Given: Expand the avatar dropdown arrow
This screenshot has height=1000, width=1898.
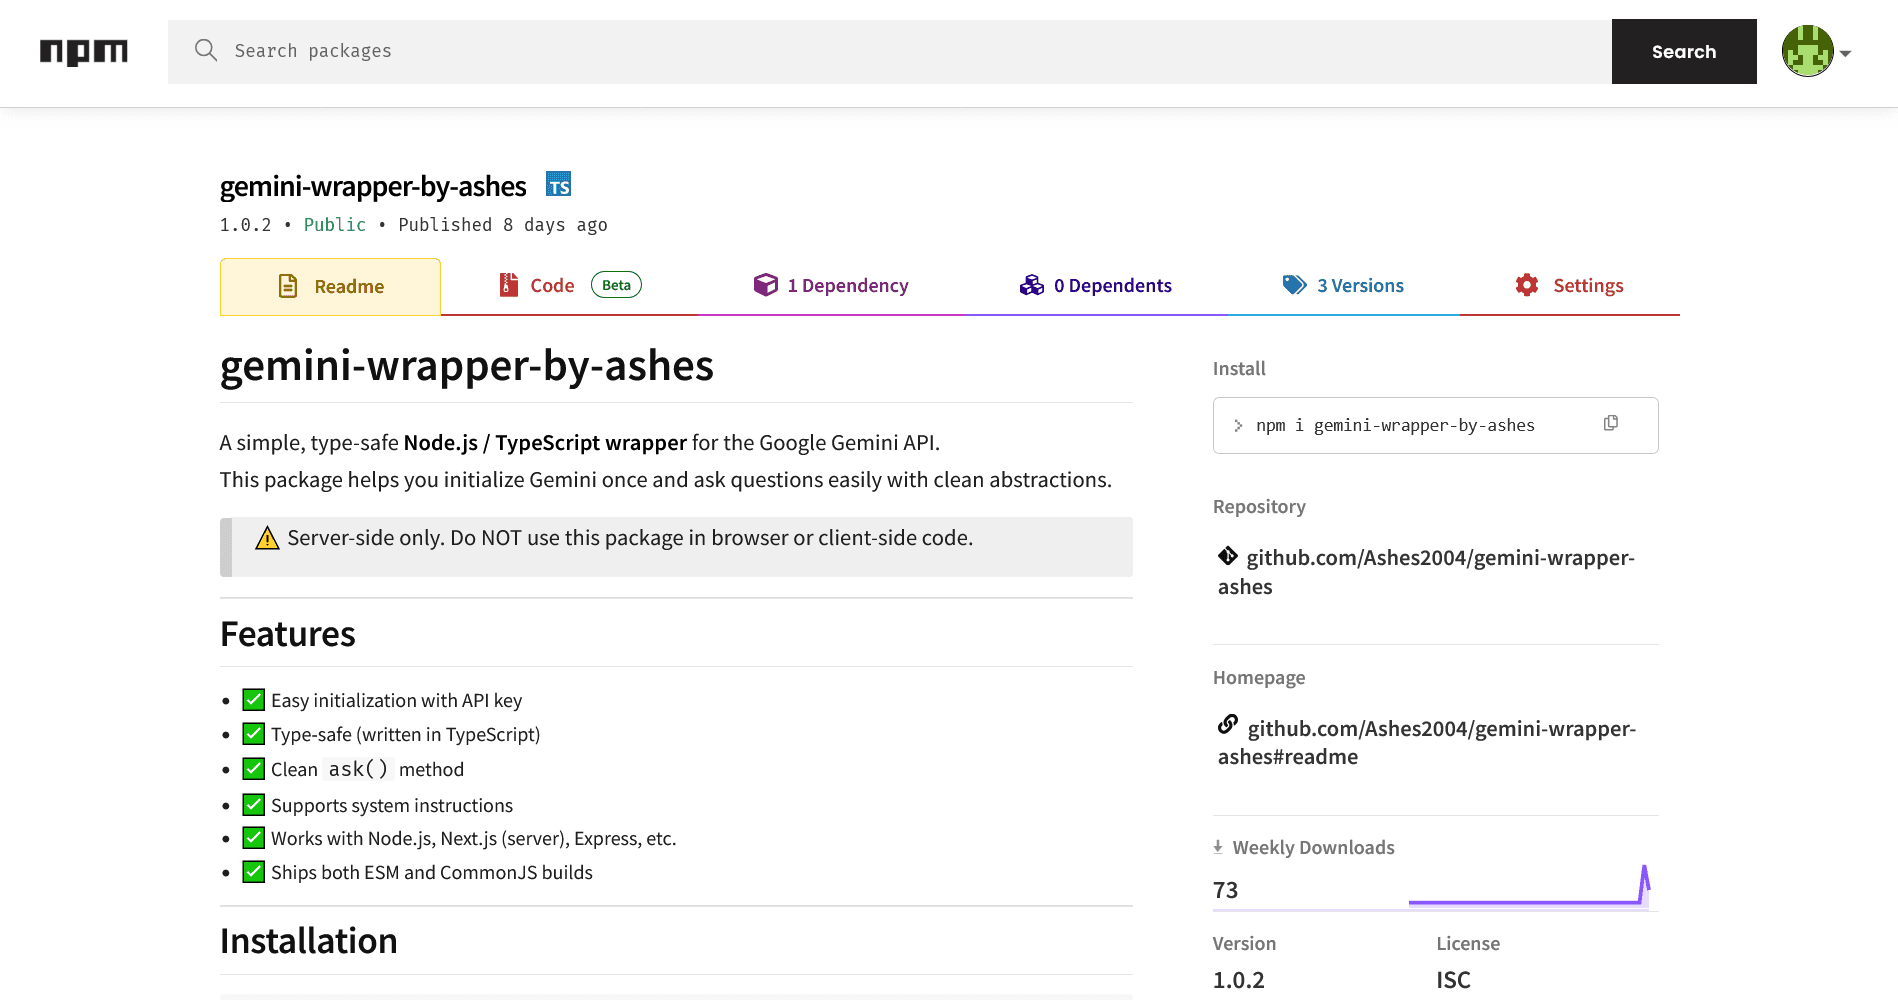Looking at the screenshot, I should (x=1846, y=54).
